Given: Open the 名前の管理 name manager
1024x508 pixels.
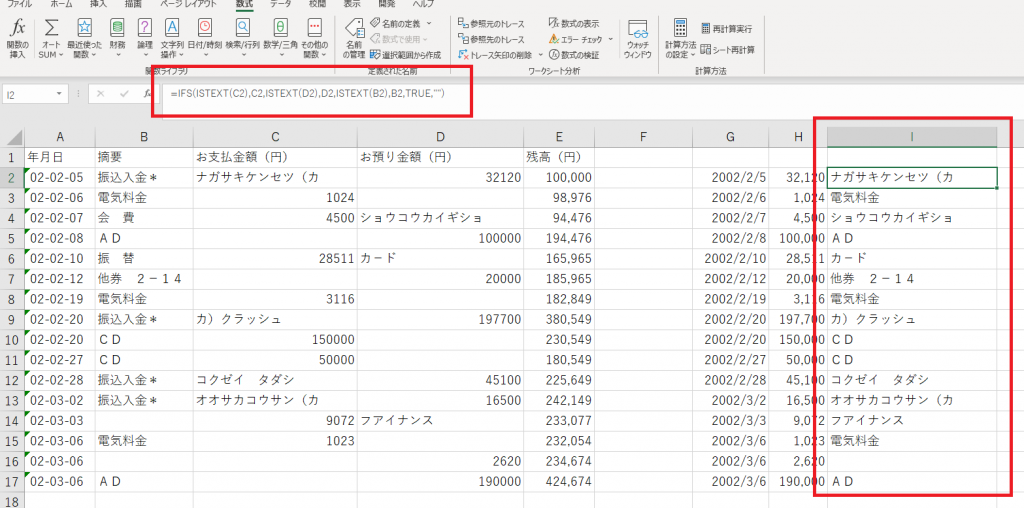Looking at the screenshot, I should (354, 37).
